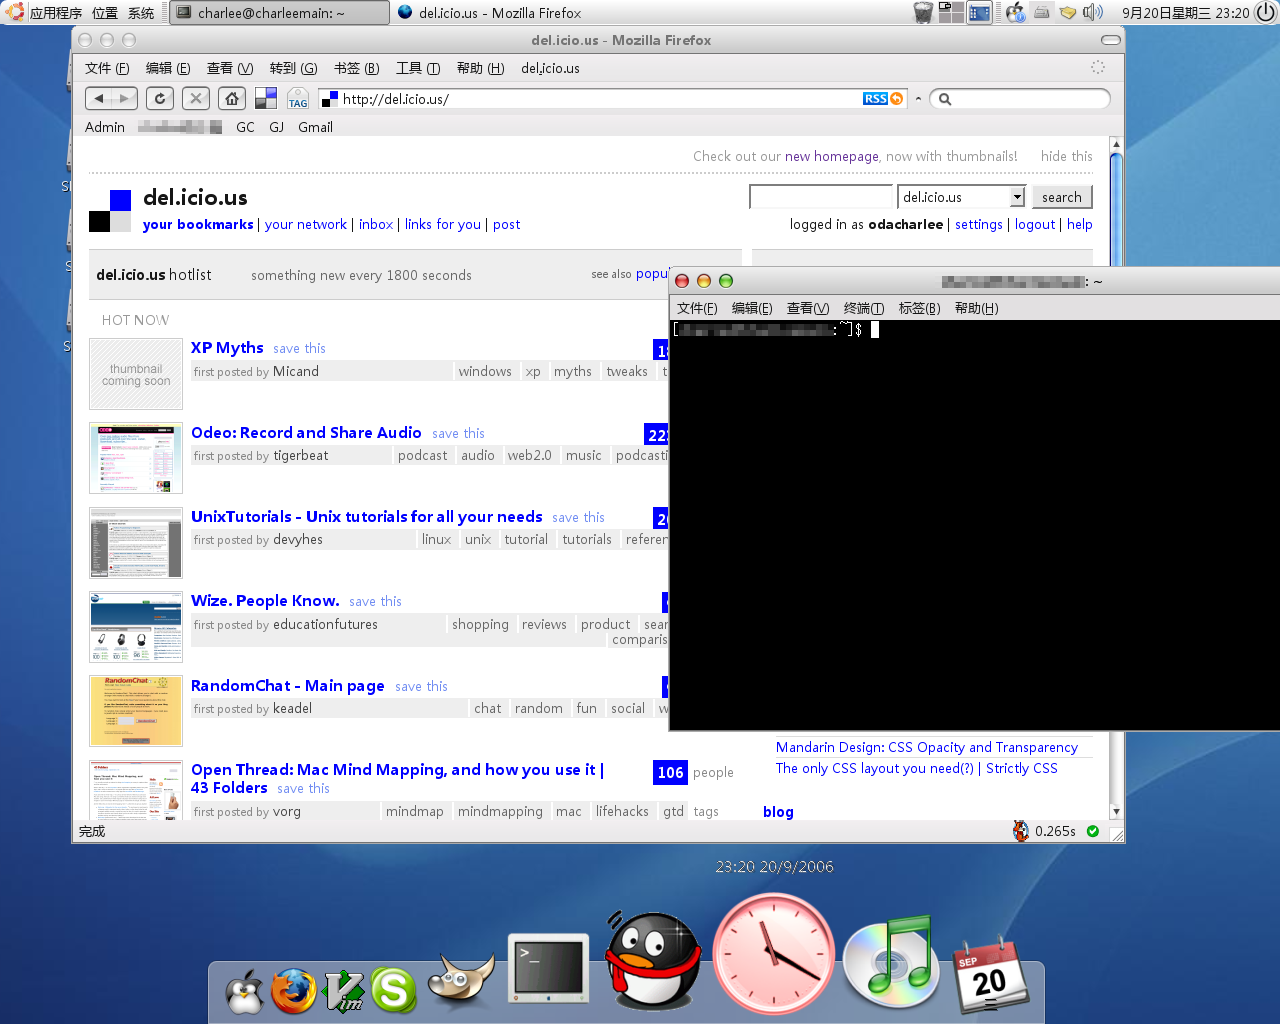Launch Skype from the dock
Screen dimensions: 1280x1024
[394, 991]
